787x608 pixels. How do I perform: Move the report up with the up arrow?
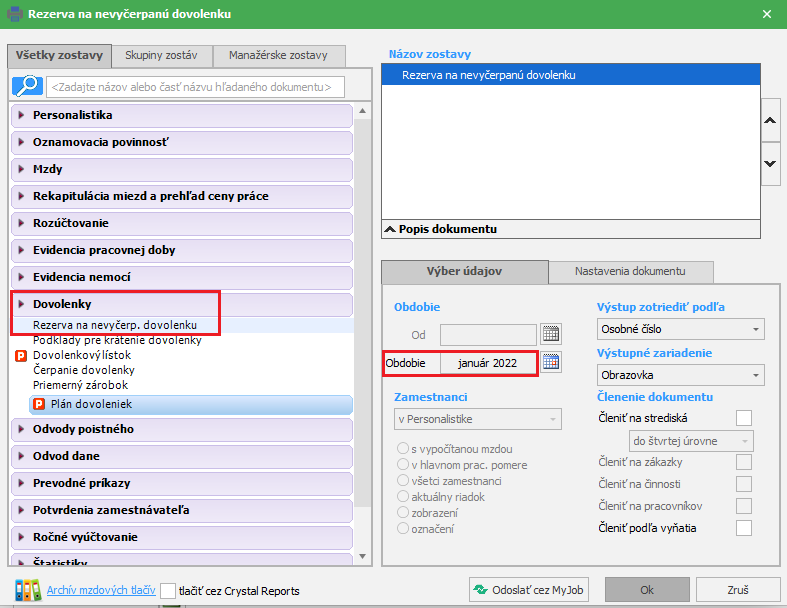770,120
